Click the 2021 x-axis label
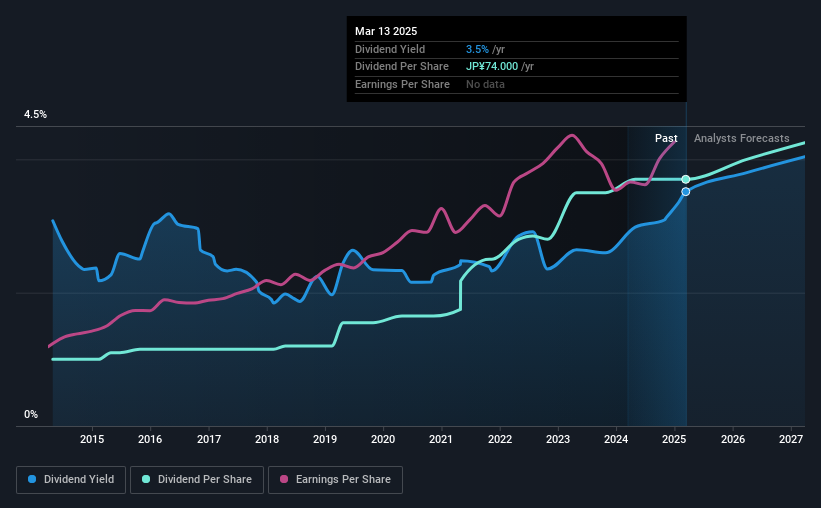821x508 pixels. (441, 439)
